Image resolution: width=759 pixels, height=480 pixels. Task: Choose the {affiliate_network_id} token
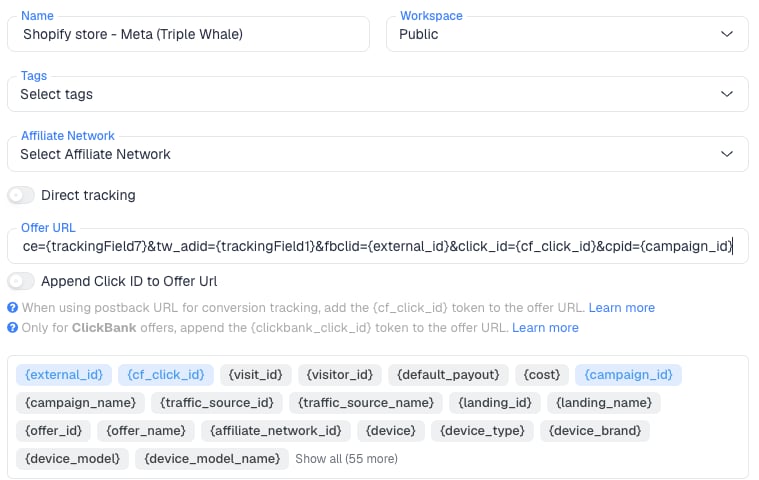tap(276, 431)
